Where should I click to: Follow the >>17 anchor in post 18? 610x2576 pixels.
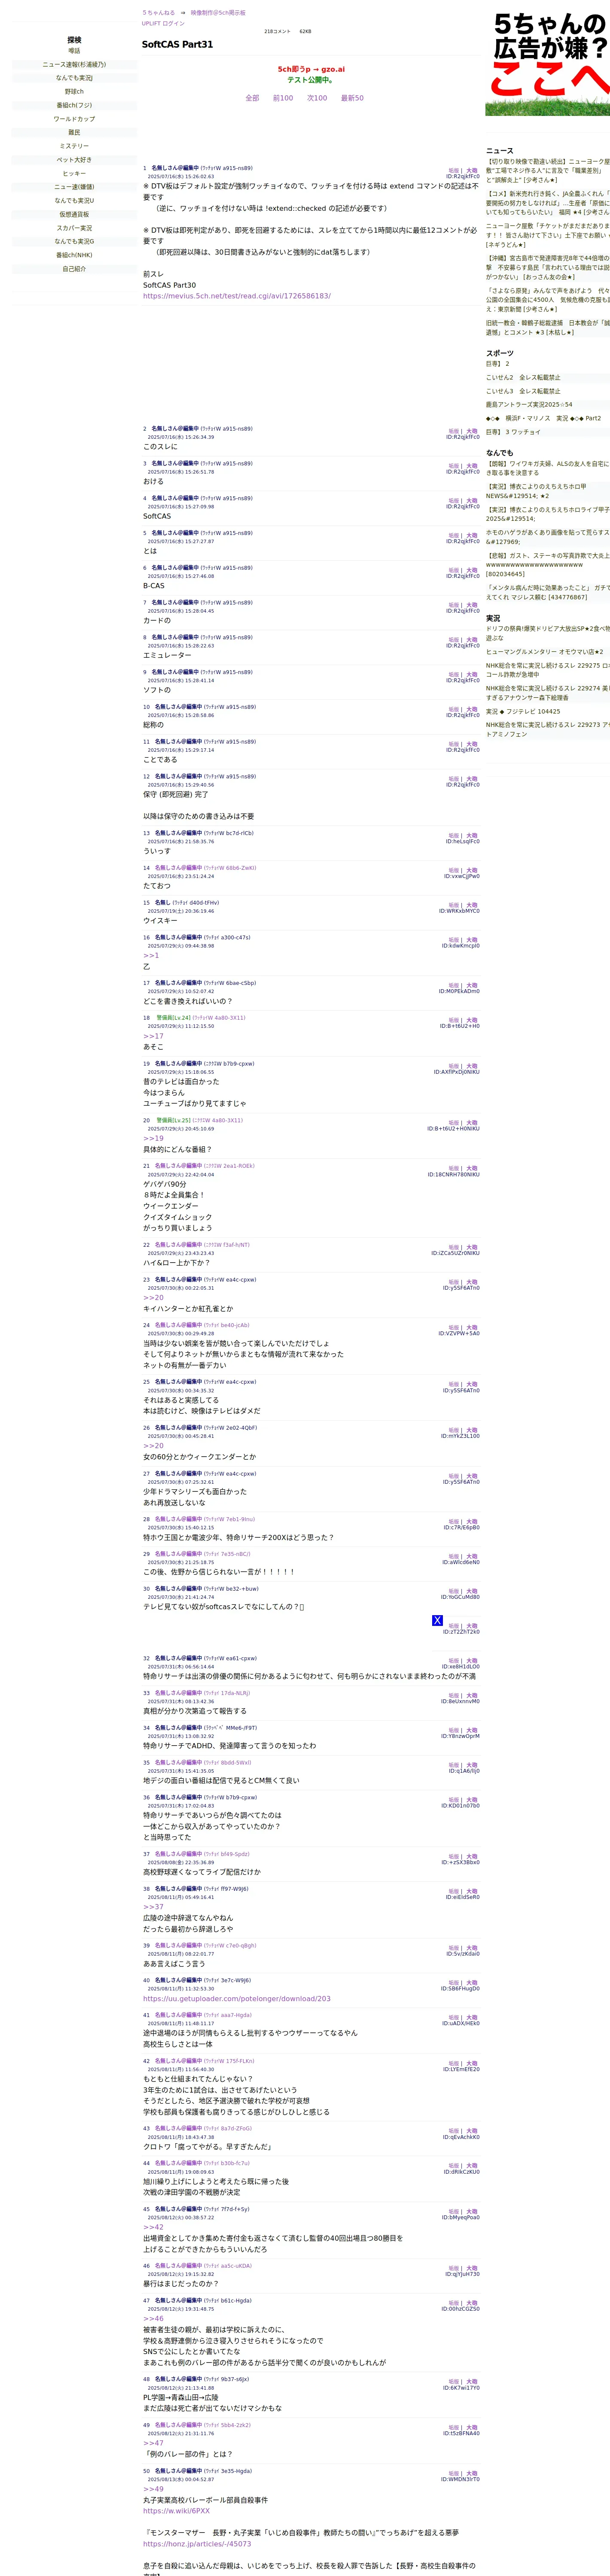coord(153,1037)
